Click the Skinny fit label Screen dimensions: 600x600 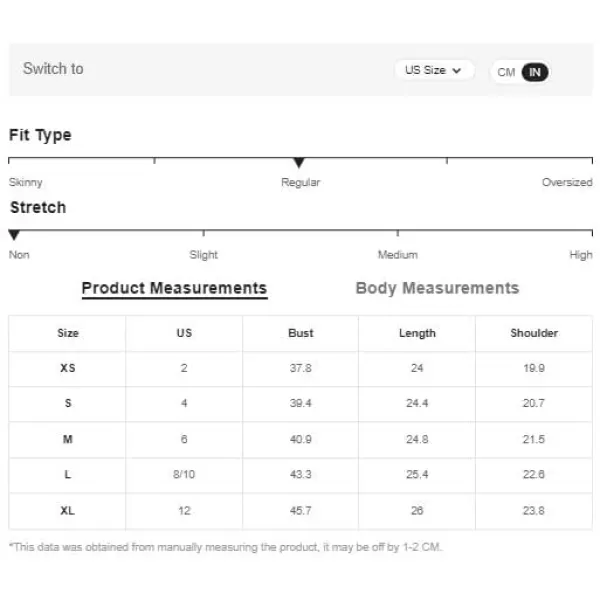(x=26, y=182)
